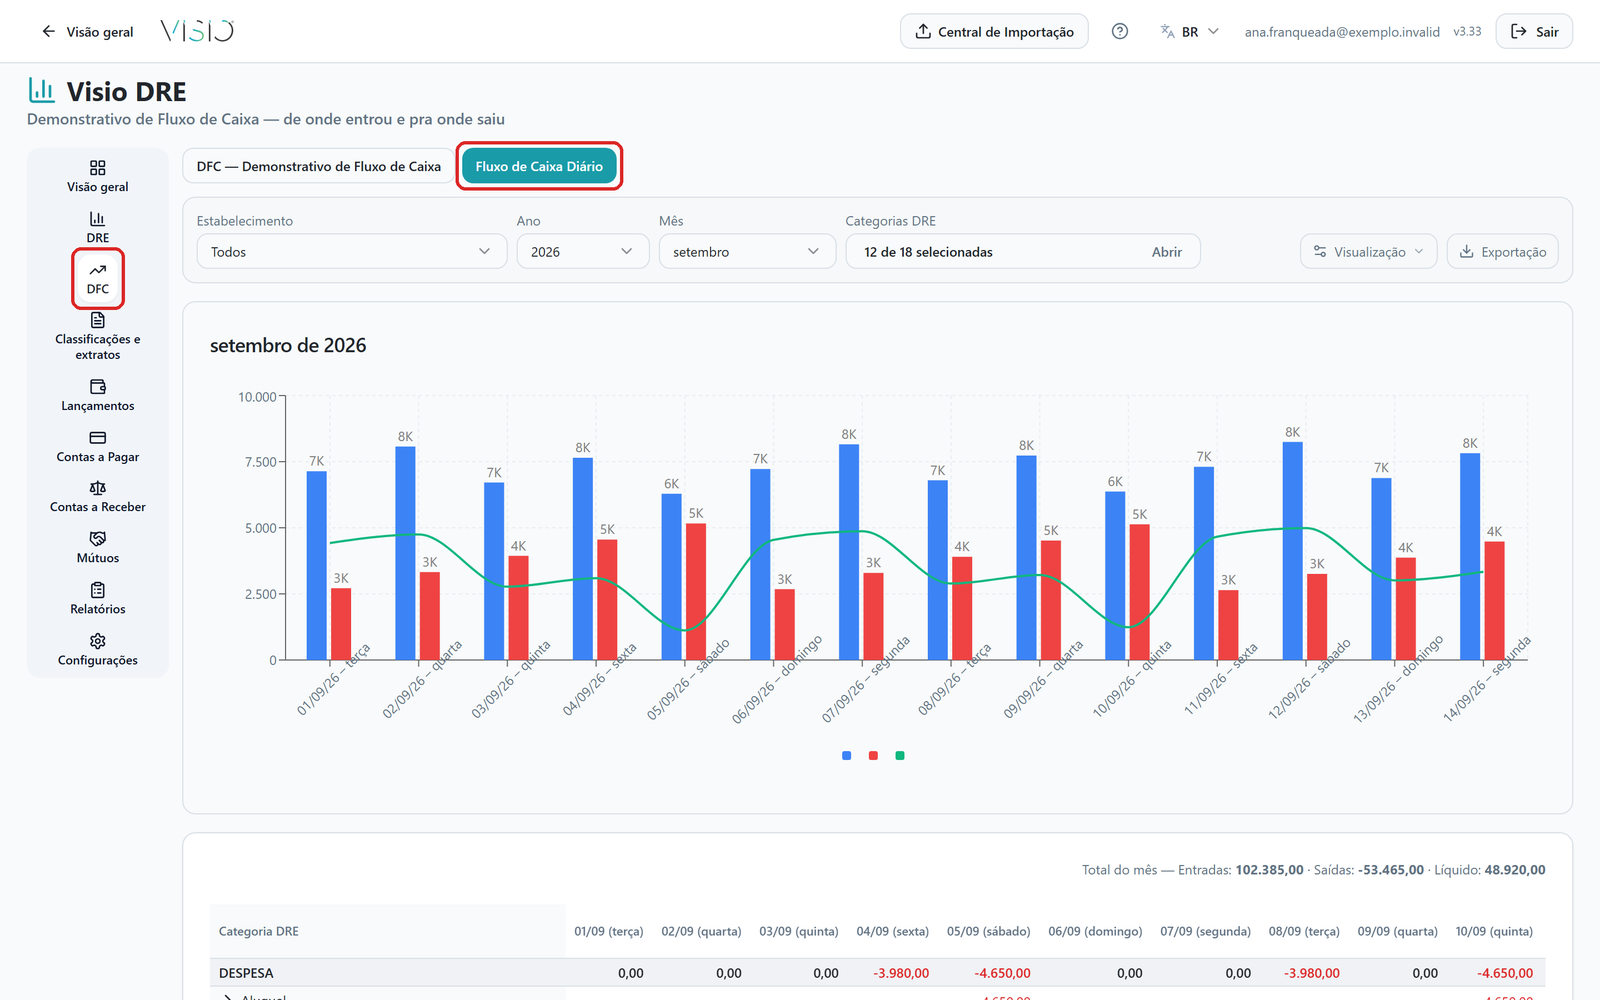
Task: Click the help question mark icon
Action: tap(1120, 32)
